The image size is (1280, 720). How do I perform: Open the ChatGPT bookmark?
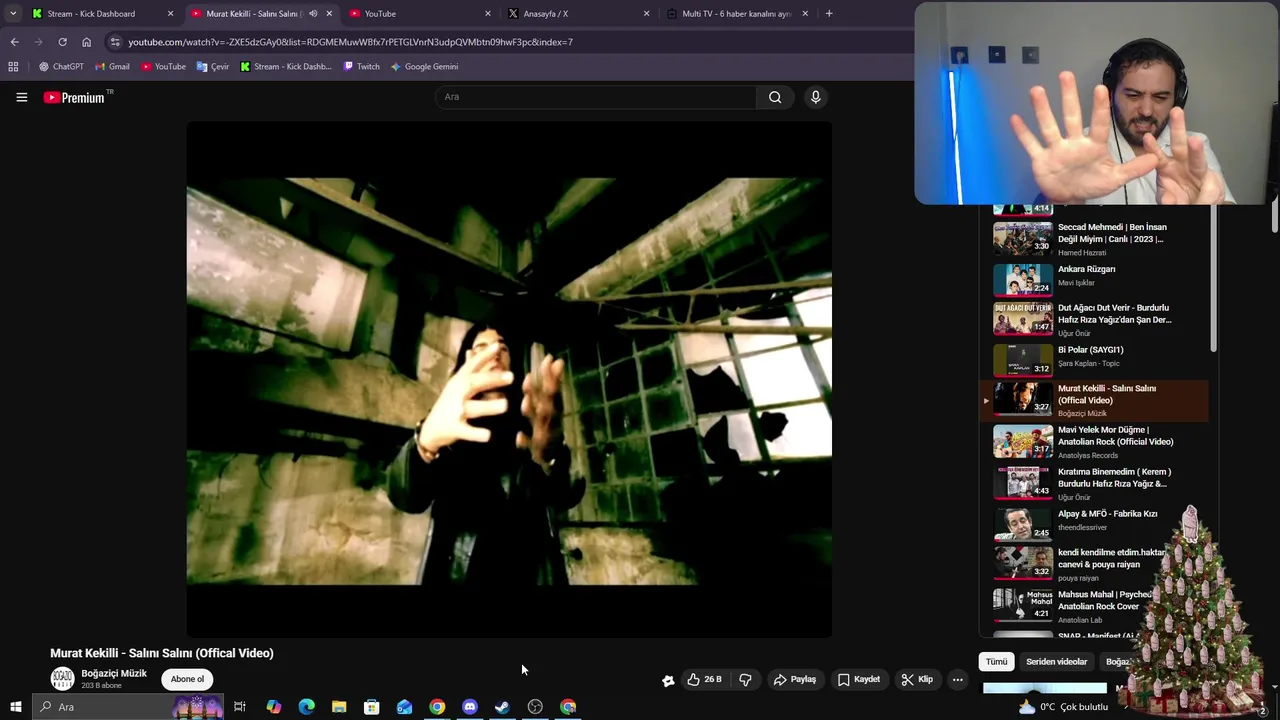click(61, 66)
